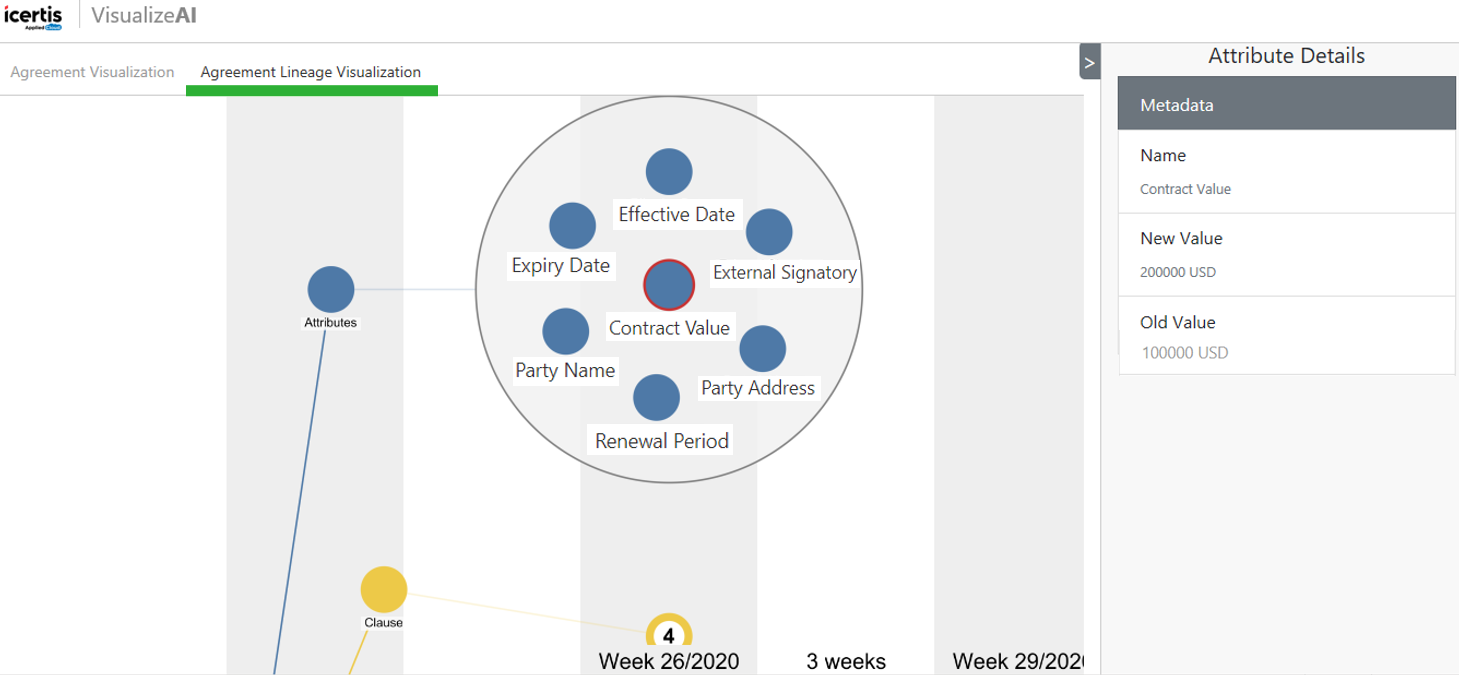Viewport: 1459px width, 675px height.
Task: Click the Party Name node circle
Action: [x=566, y=331]
